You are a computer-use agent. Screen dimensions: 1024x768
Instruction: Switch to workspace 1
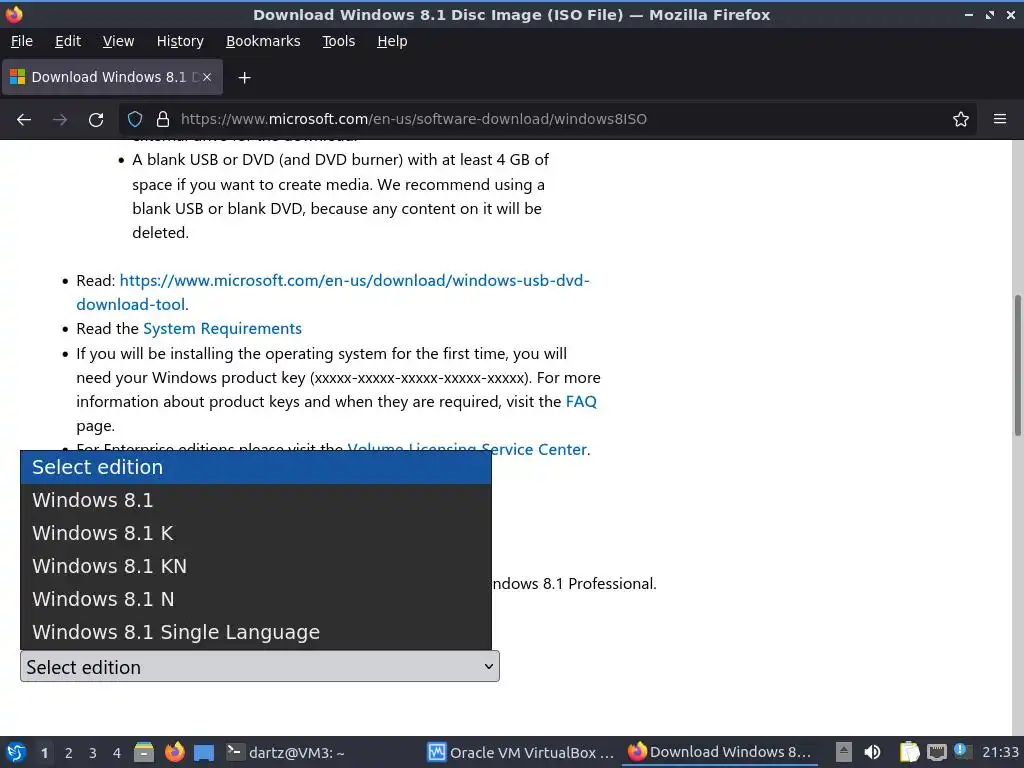(x=44, y=753)
